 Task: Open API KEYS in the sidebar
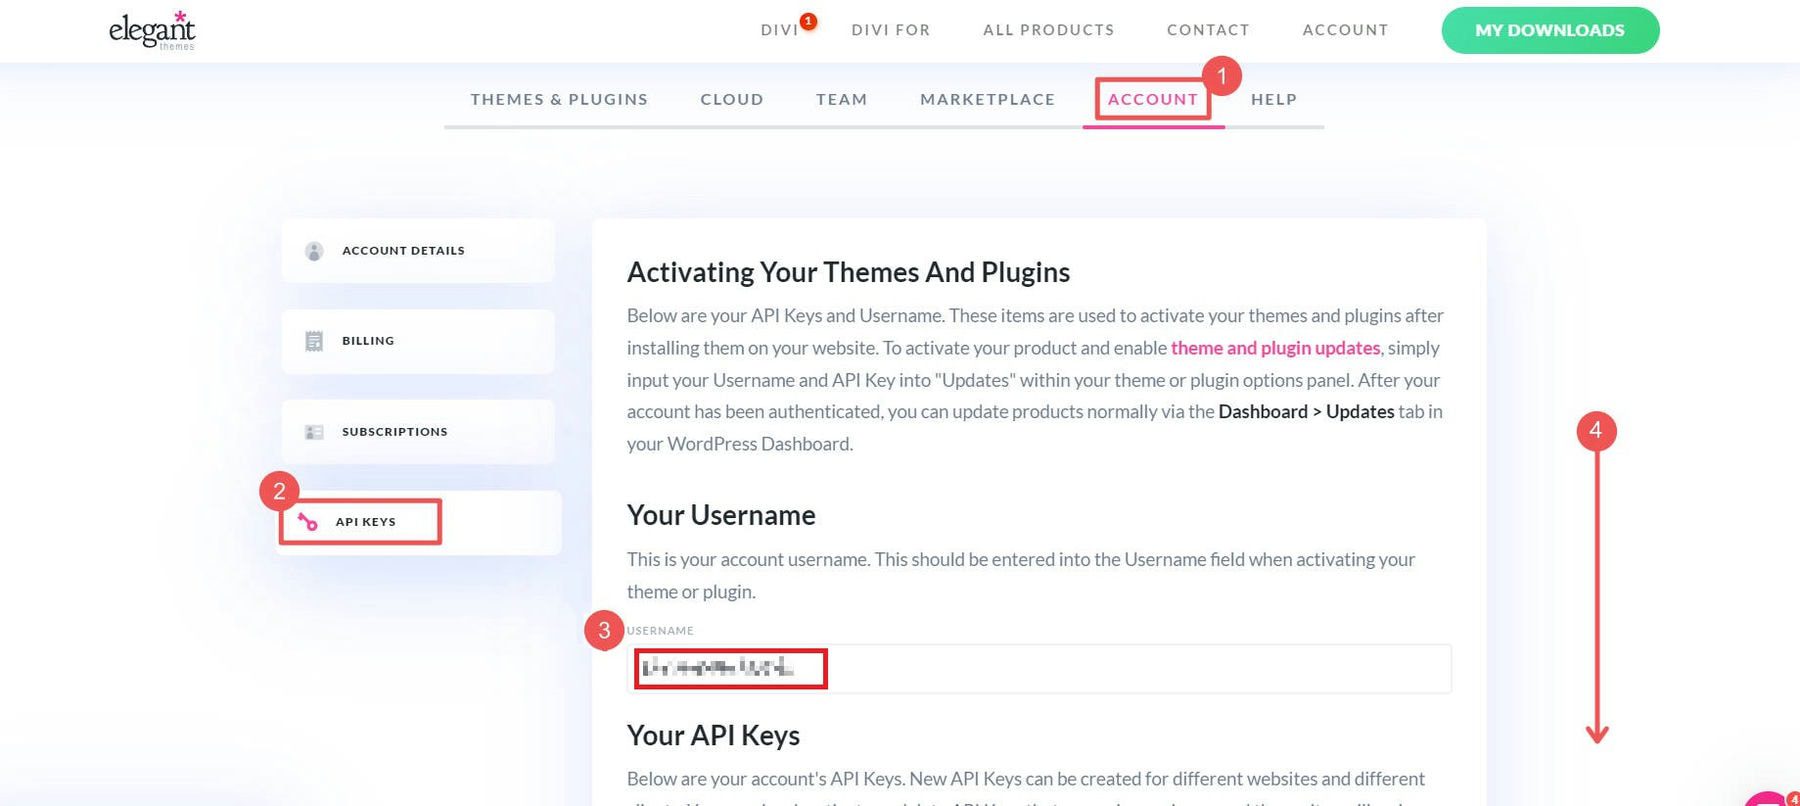click(420, 522)
